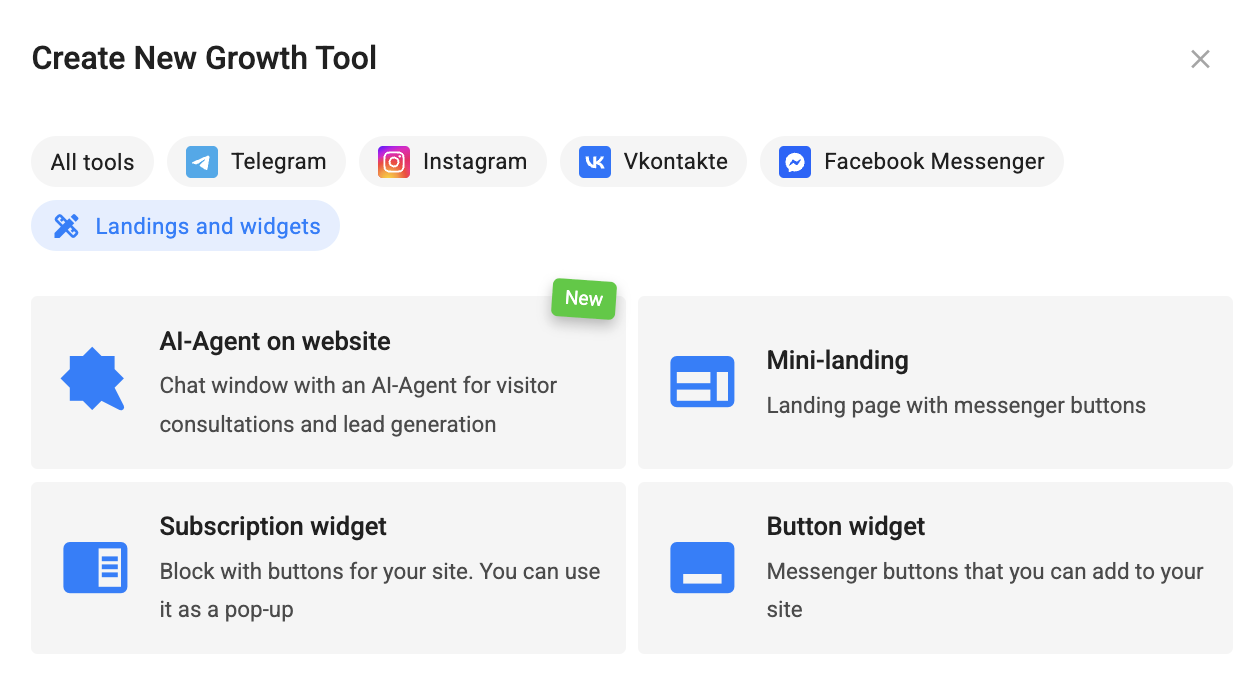Filter tools by Telegram

pos(256,162)
